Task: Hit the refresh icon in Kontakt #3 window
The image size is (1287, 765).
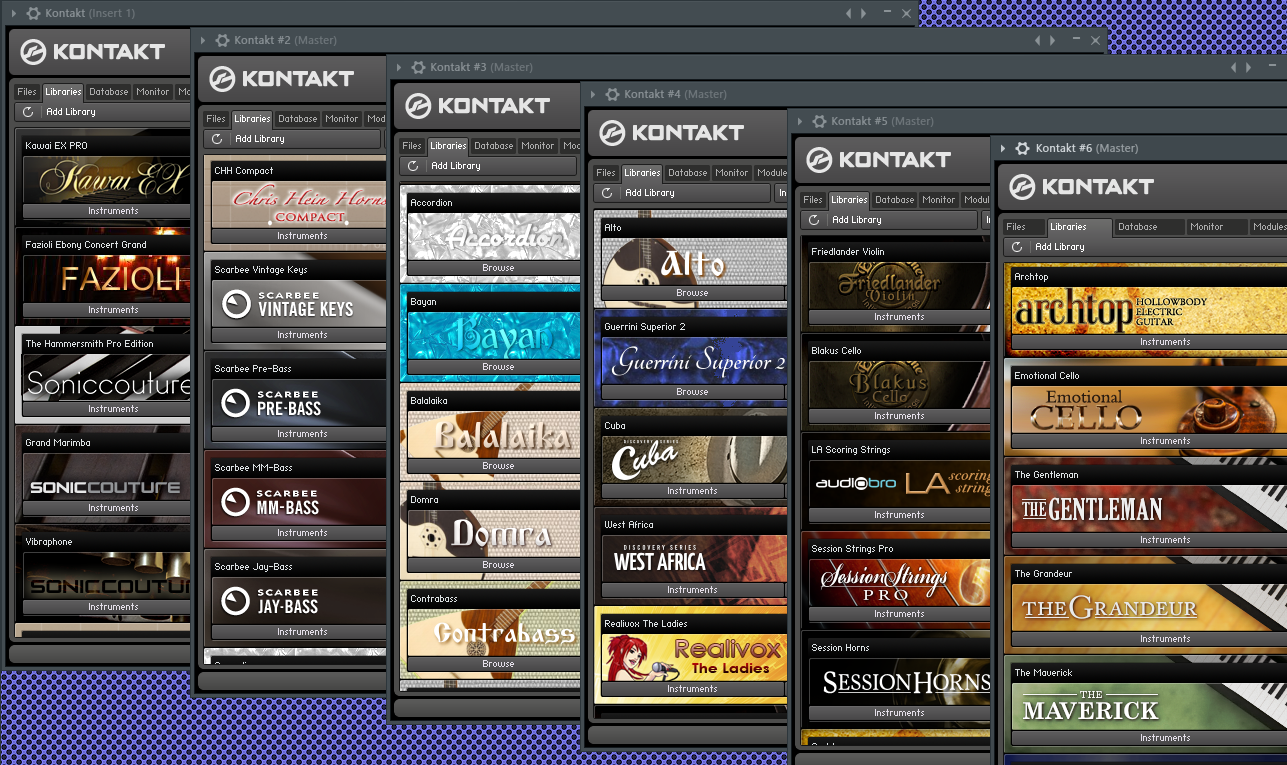Action: click(412, 166)
